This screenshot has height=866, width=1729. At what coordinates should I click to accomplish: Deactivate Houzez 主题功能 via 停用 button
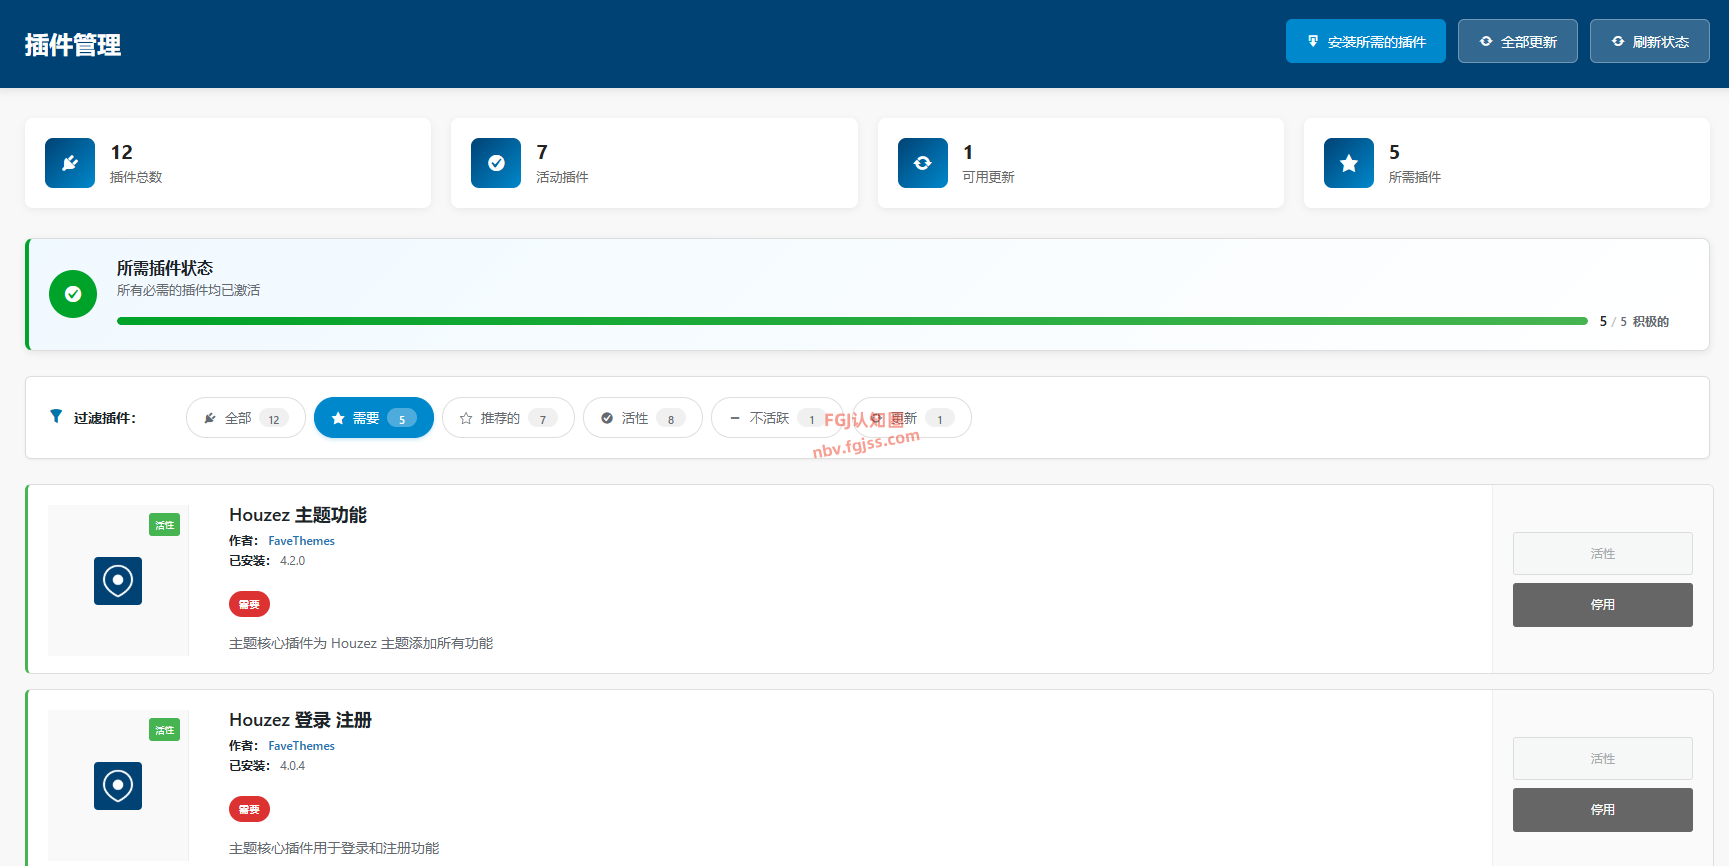[x=1602, y=605]
